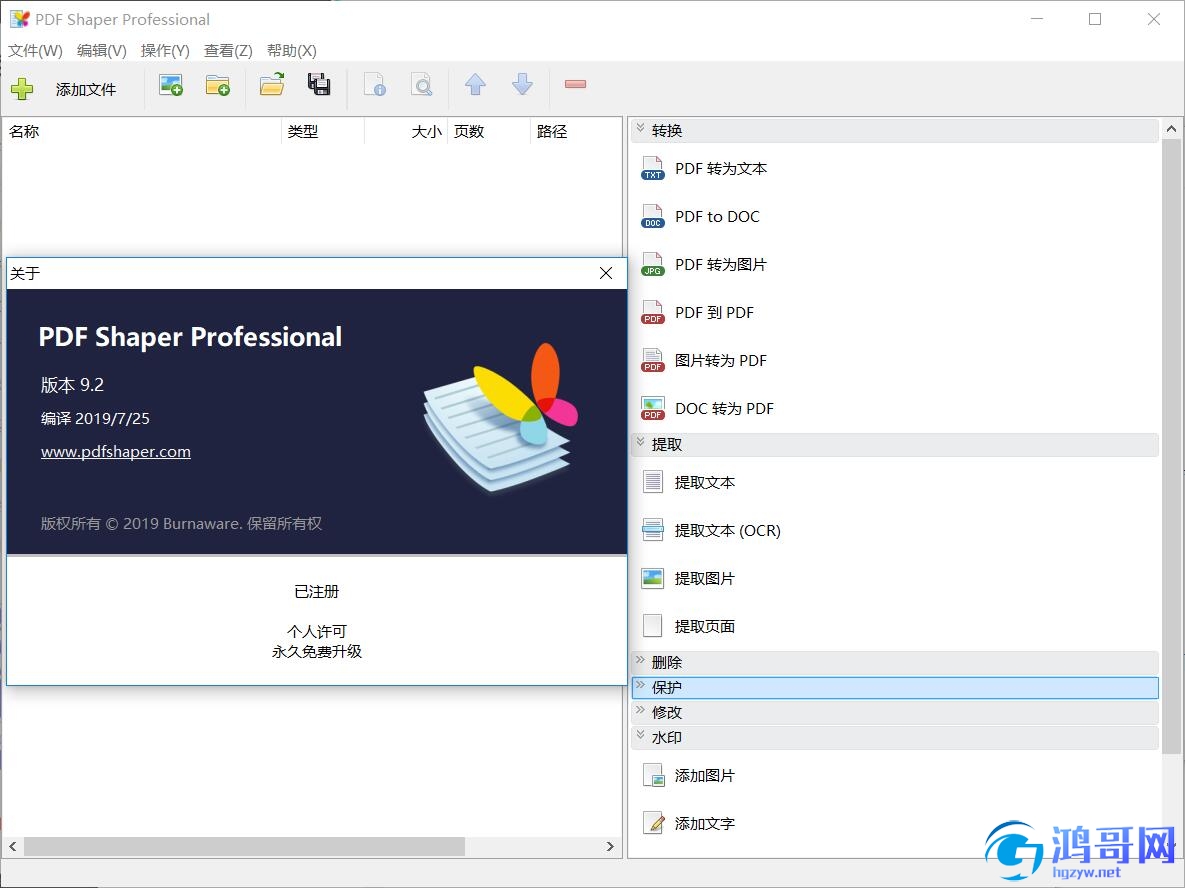Viewport: 1185px width, 888px height.
Task: Select the 添加文字 watermark tool
Action: (x=688, y=824)
